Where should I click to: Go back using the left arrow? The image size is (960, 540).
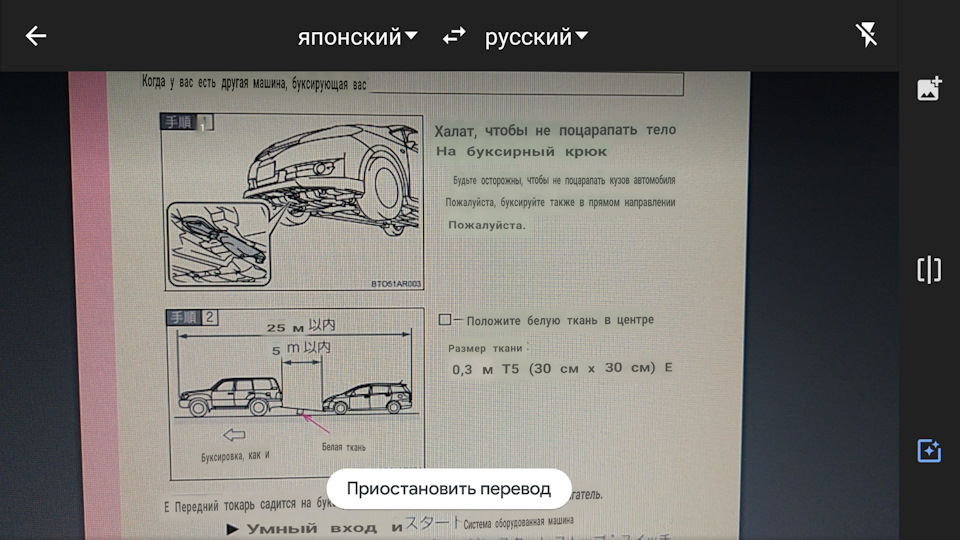tap(36, 36)
